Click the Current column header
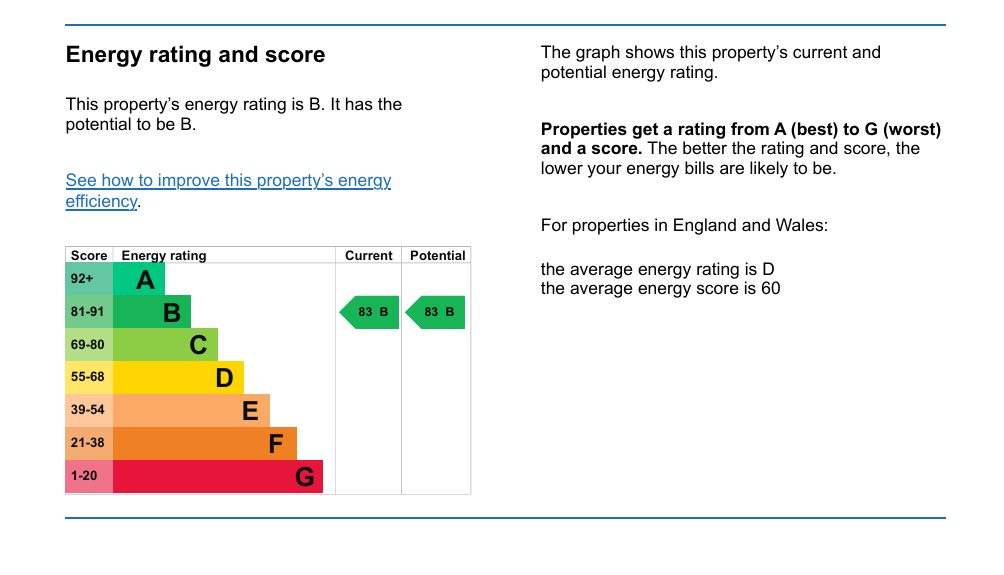This screenshot has width=1004, height=575. coord(368,256)
